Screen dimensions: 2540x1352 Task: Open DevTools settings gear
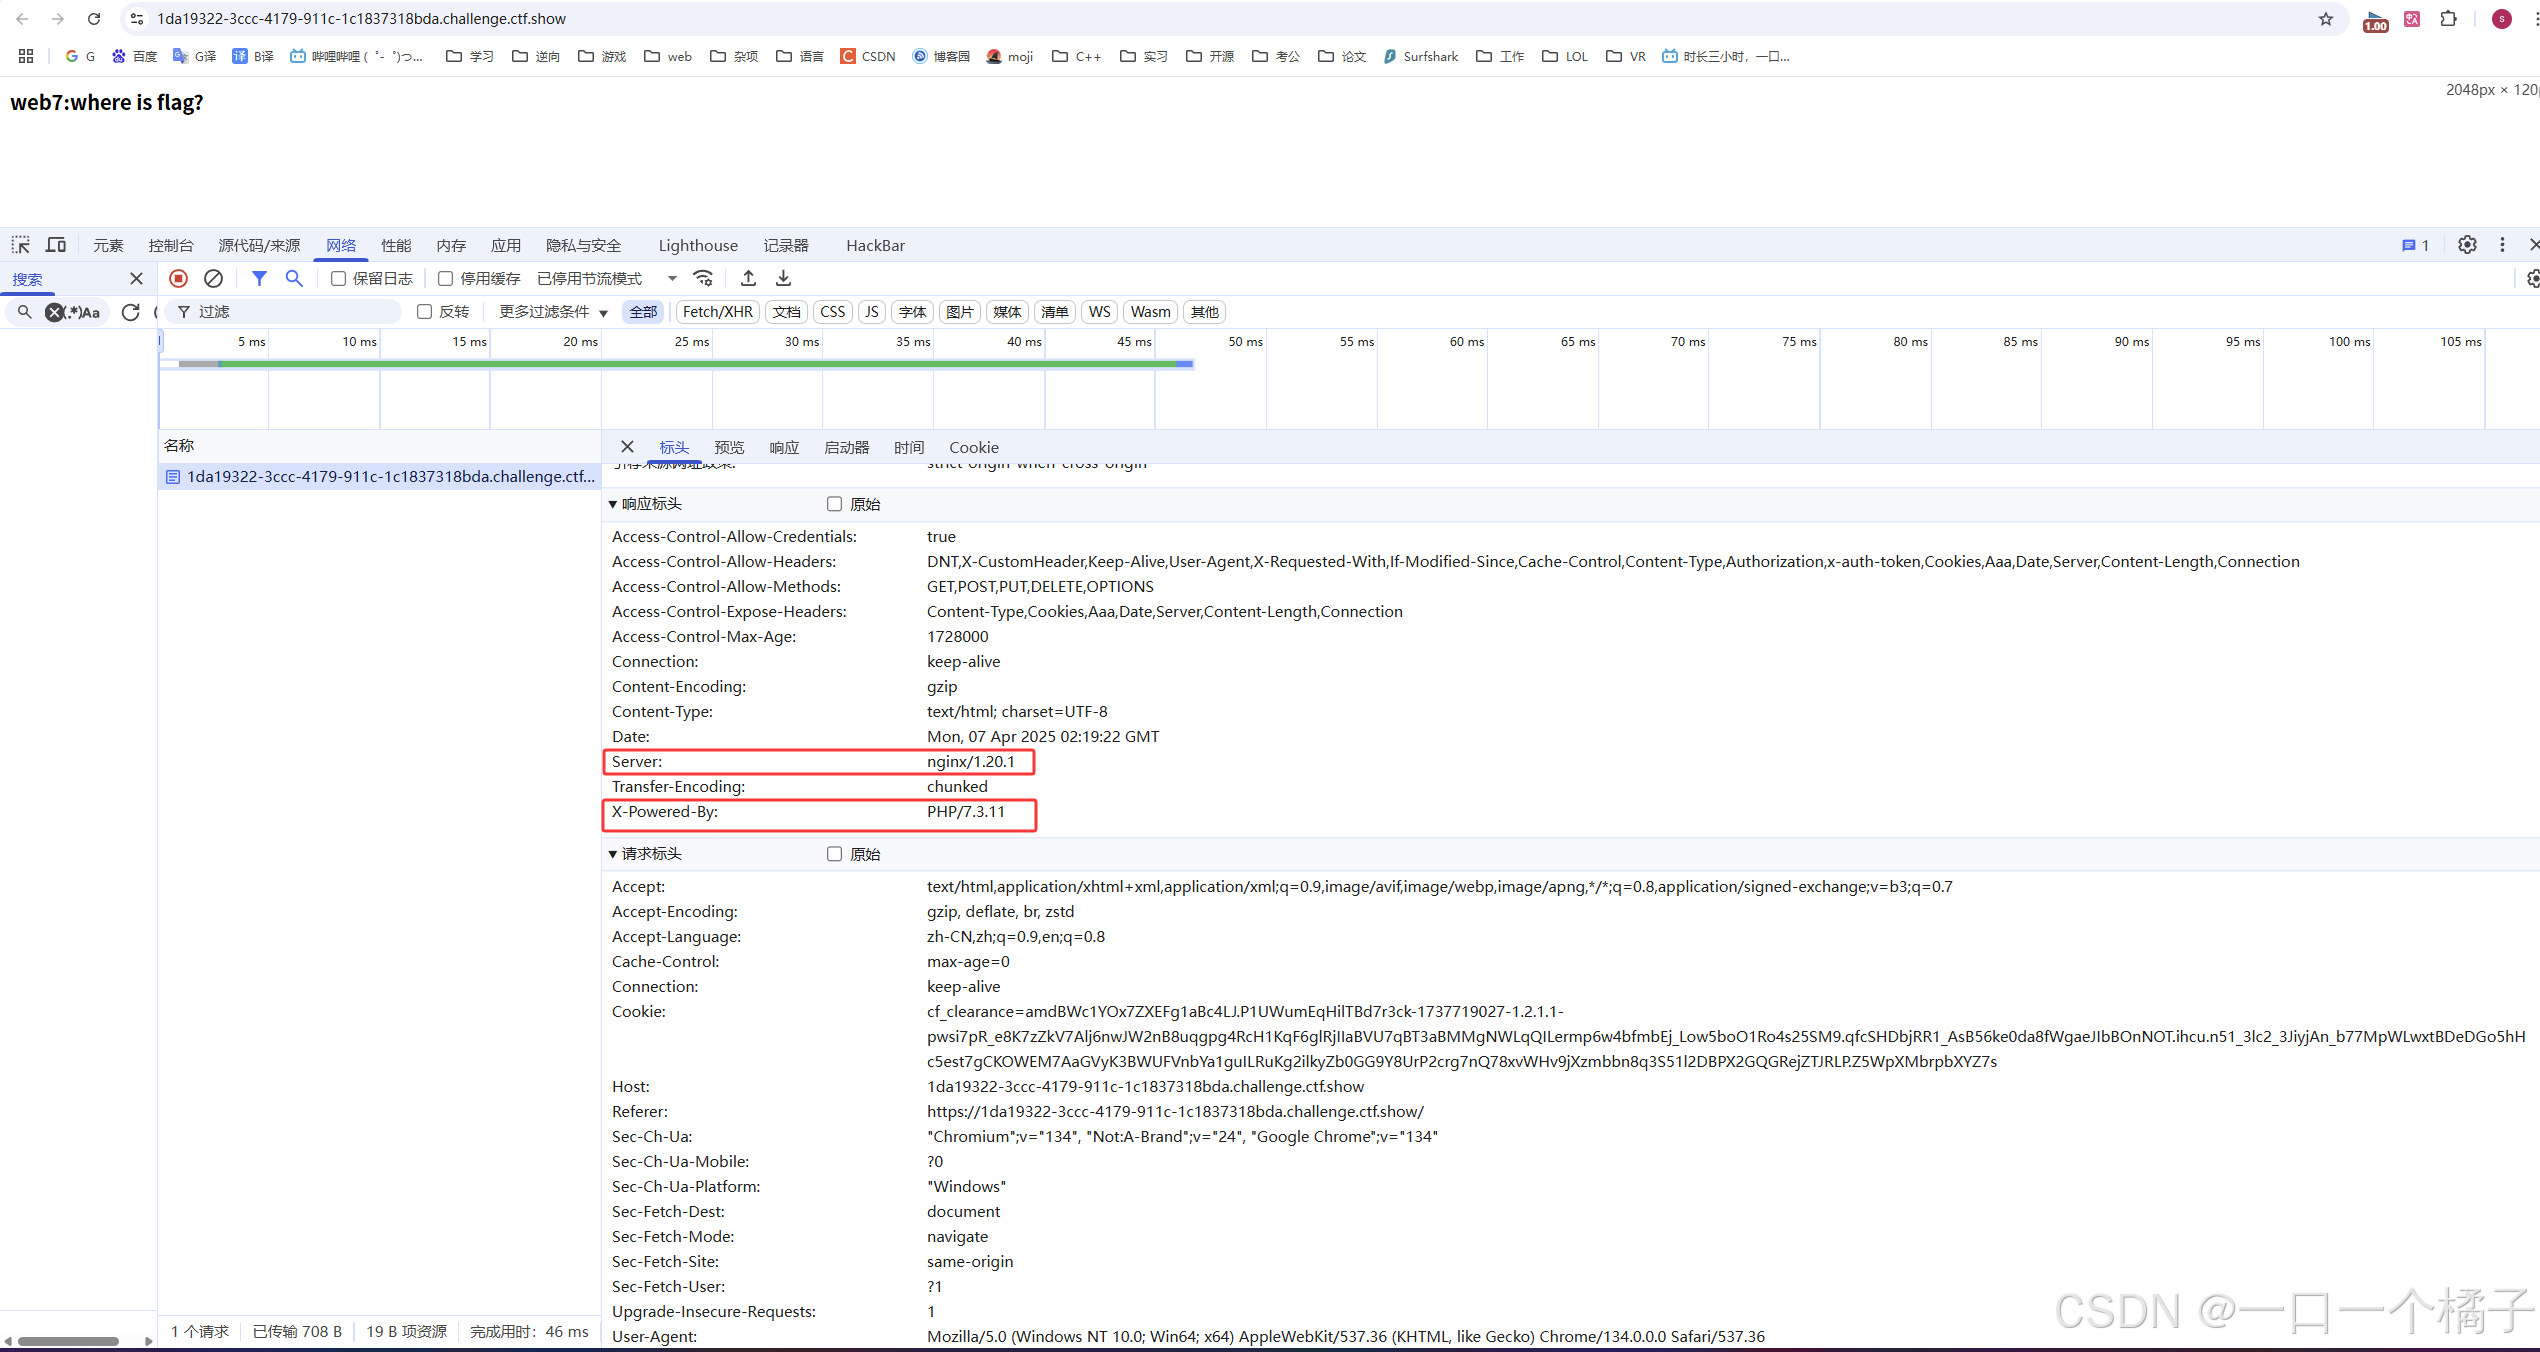point(2467,245)
